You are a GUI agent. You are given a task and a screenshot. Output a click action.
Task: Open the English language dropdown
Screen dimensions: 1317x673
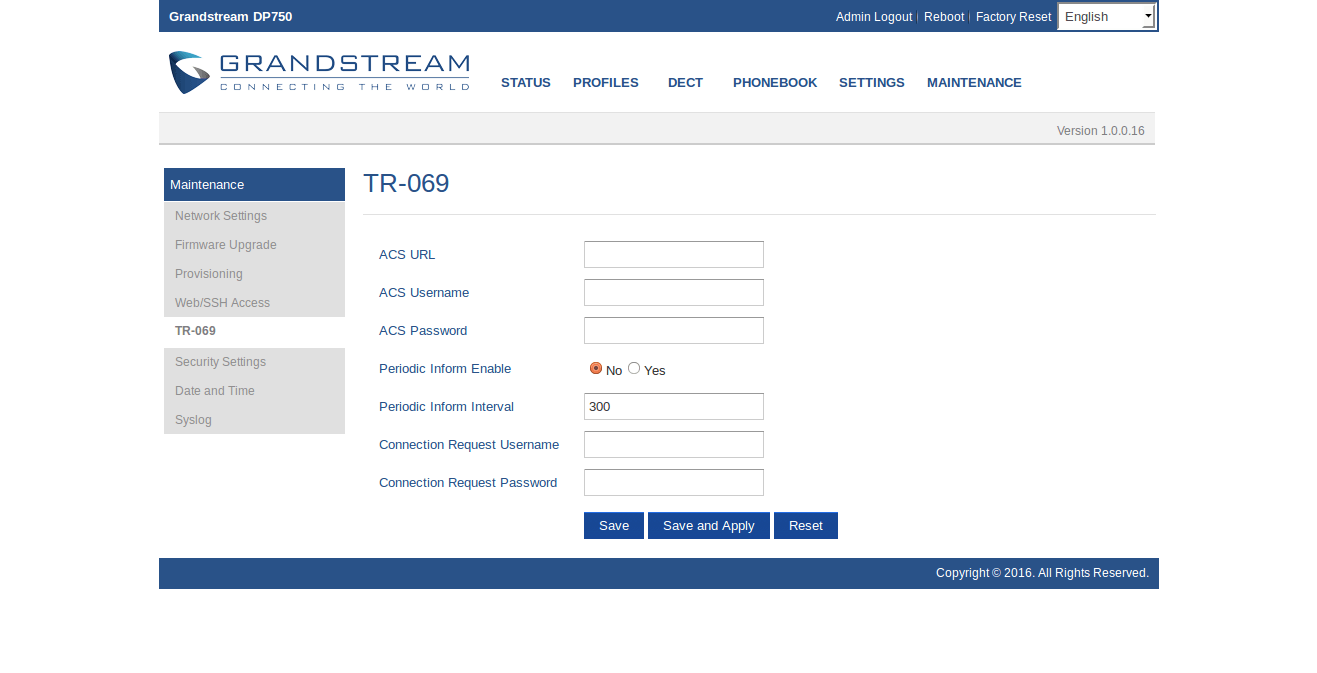point(1106,16)
